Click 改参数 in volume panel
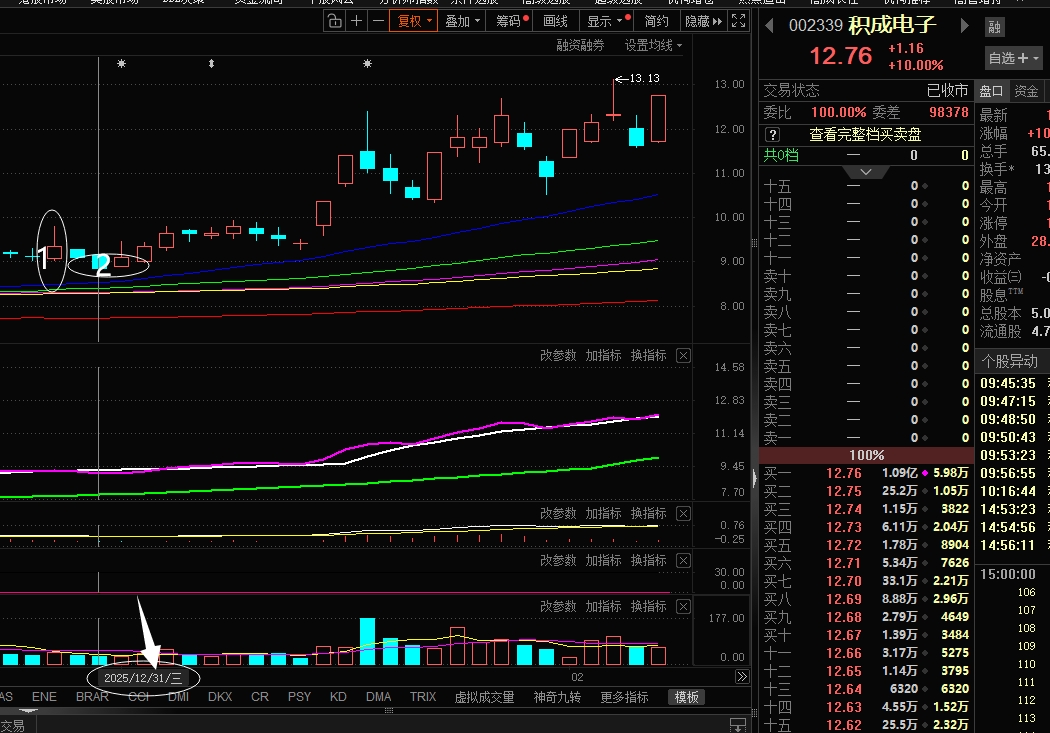1050x733 pixels. [x=558, y=606]
